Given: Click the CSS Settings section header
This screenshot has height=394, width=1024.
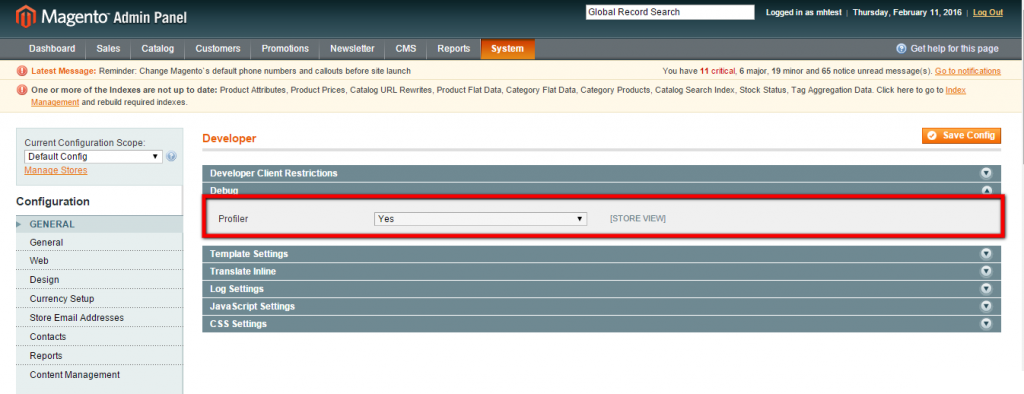Looking at the screenshot, I should (601, 324).
